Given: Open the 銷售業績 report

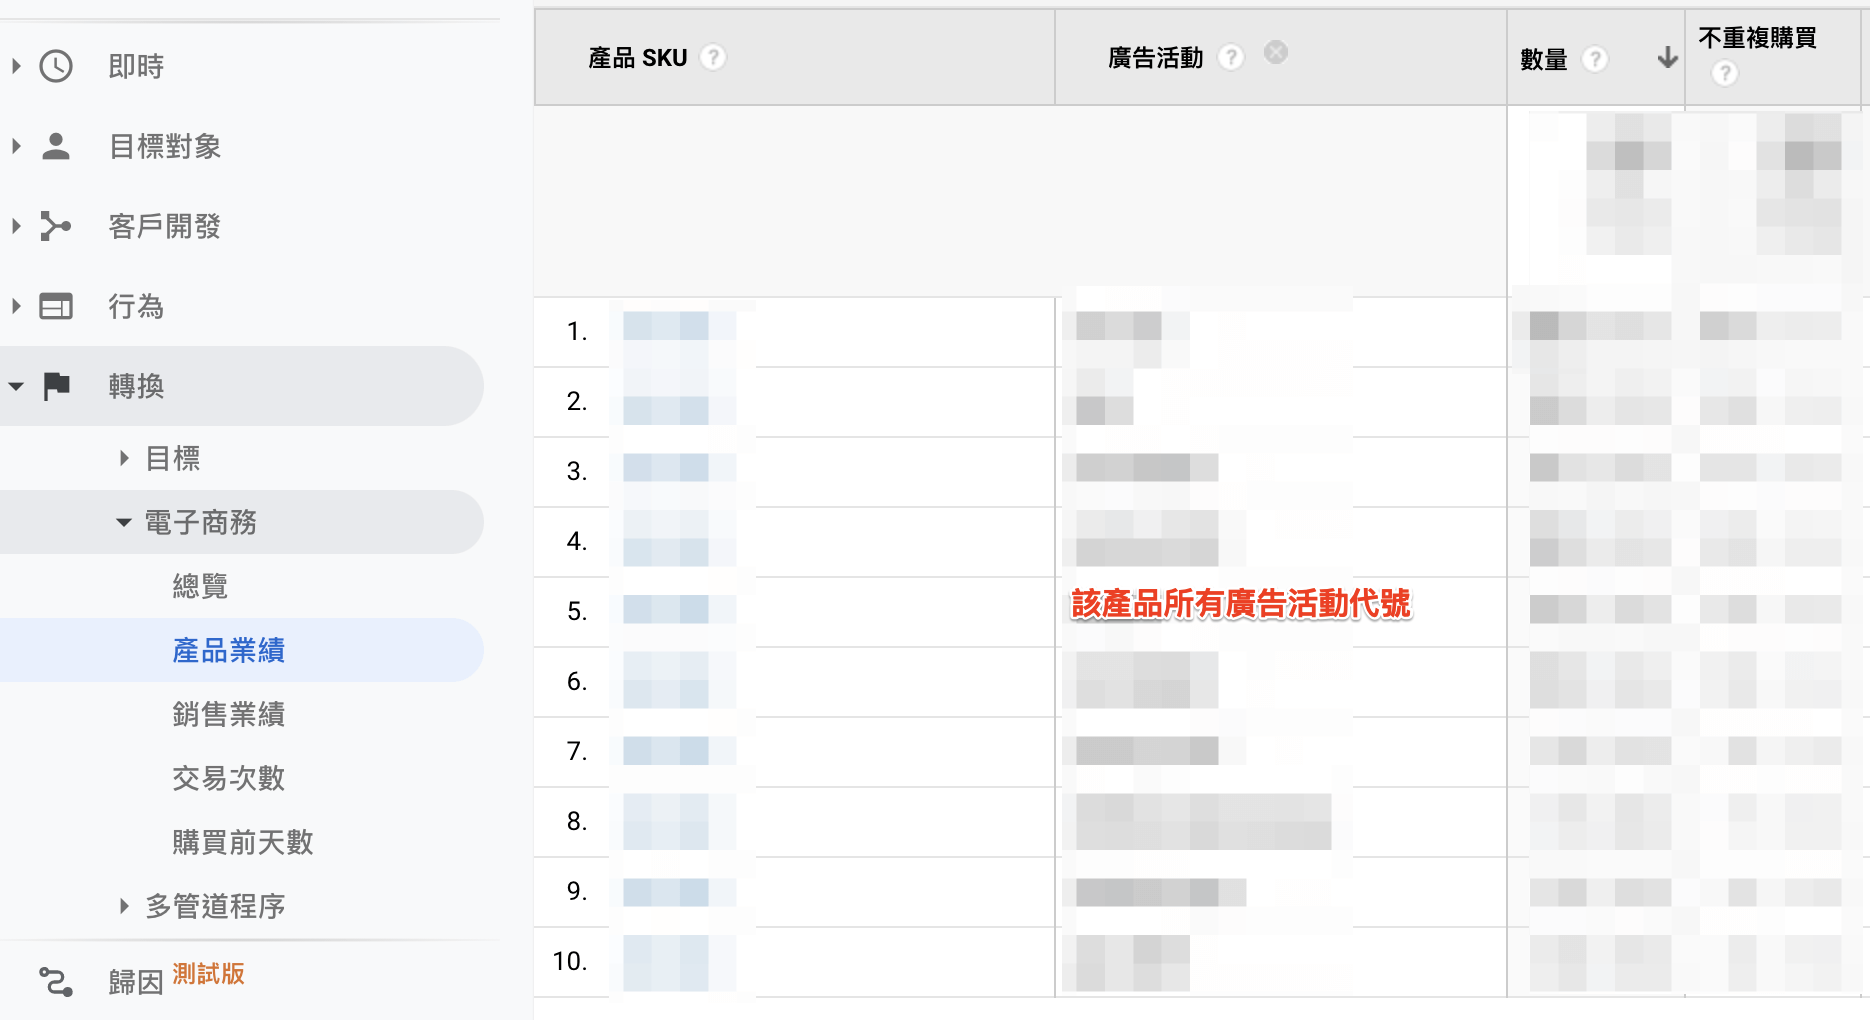Looking at the screenshot, I should click(x=228, y=714).
